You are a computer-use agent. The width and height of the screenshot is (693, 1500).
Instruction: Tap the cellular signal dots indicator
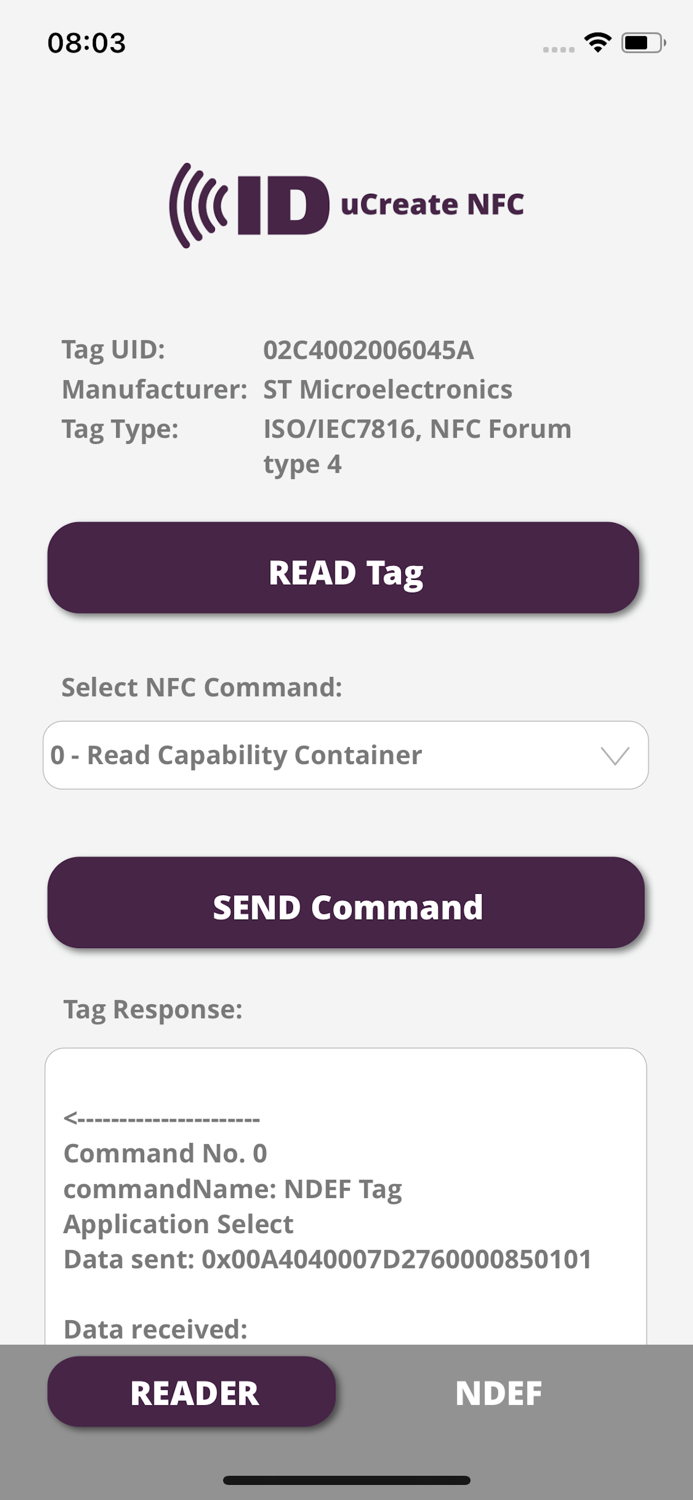coord(558,47)
